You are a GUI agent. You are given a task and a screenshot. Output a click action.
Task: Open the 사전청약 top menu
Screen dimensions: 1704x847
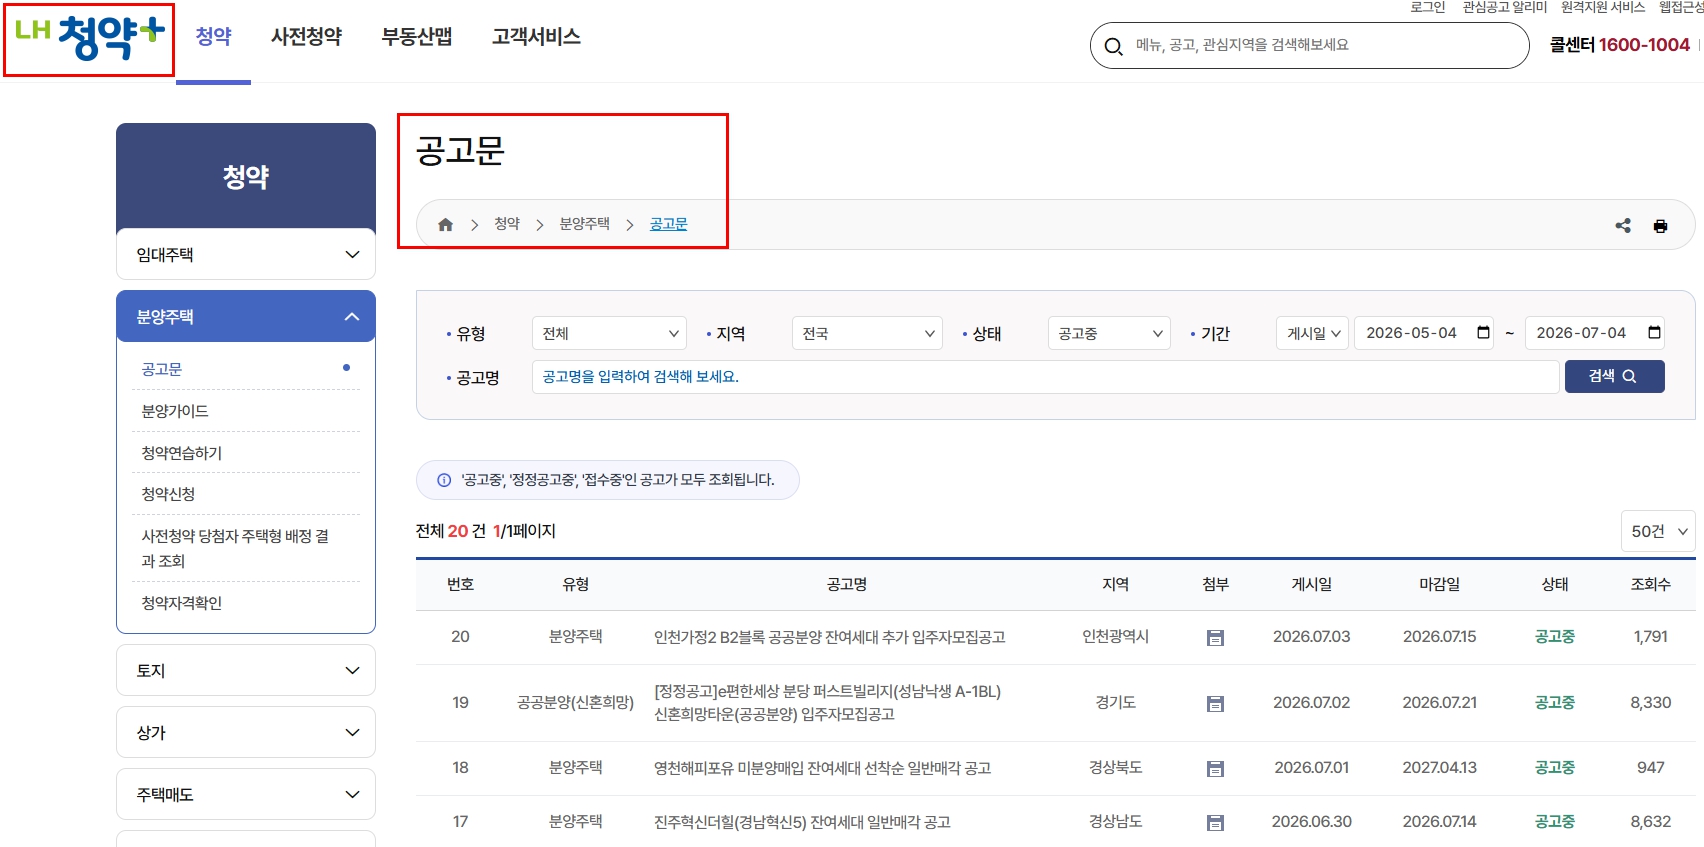(x=307, y=37)
